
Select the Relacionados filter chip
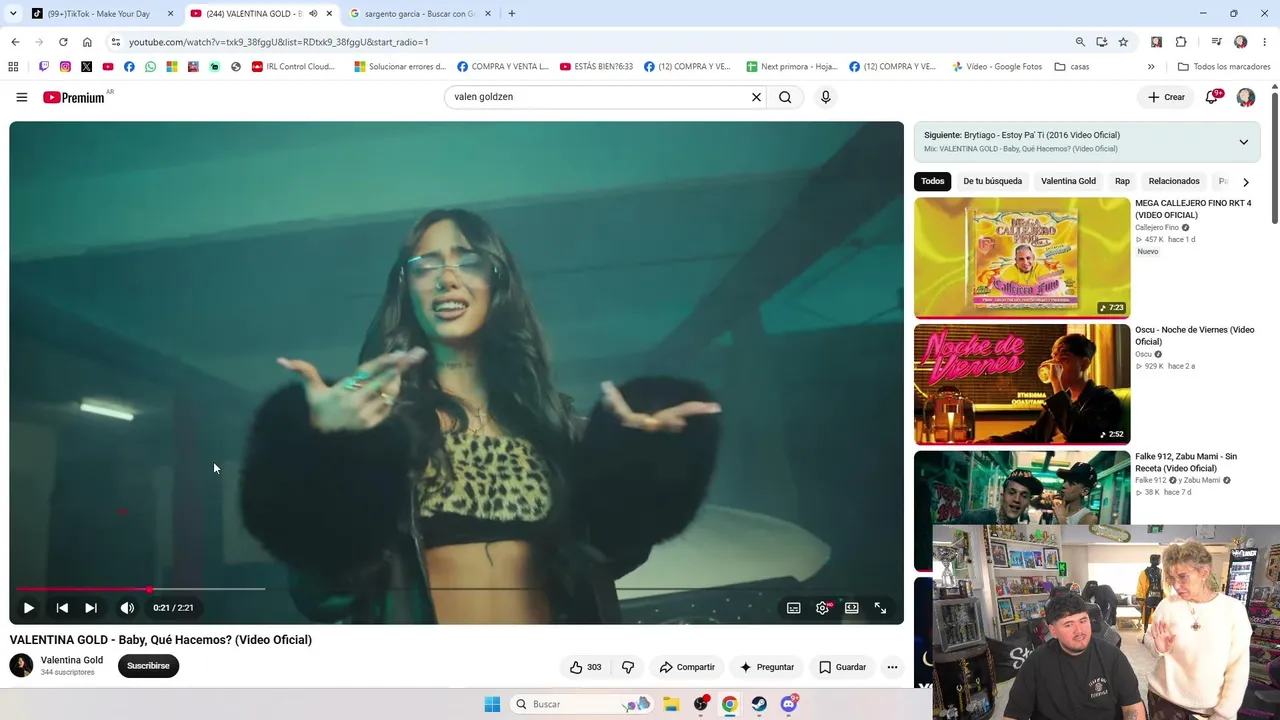[x=1174, y=181]
